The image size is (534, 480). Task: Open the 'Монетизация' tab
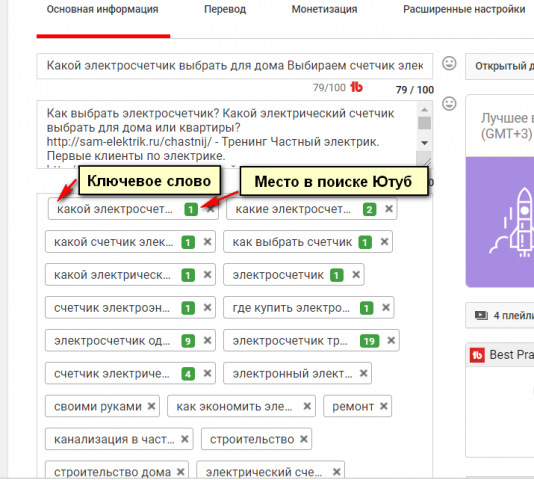(324, 9)
